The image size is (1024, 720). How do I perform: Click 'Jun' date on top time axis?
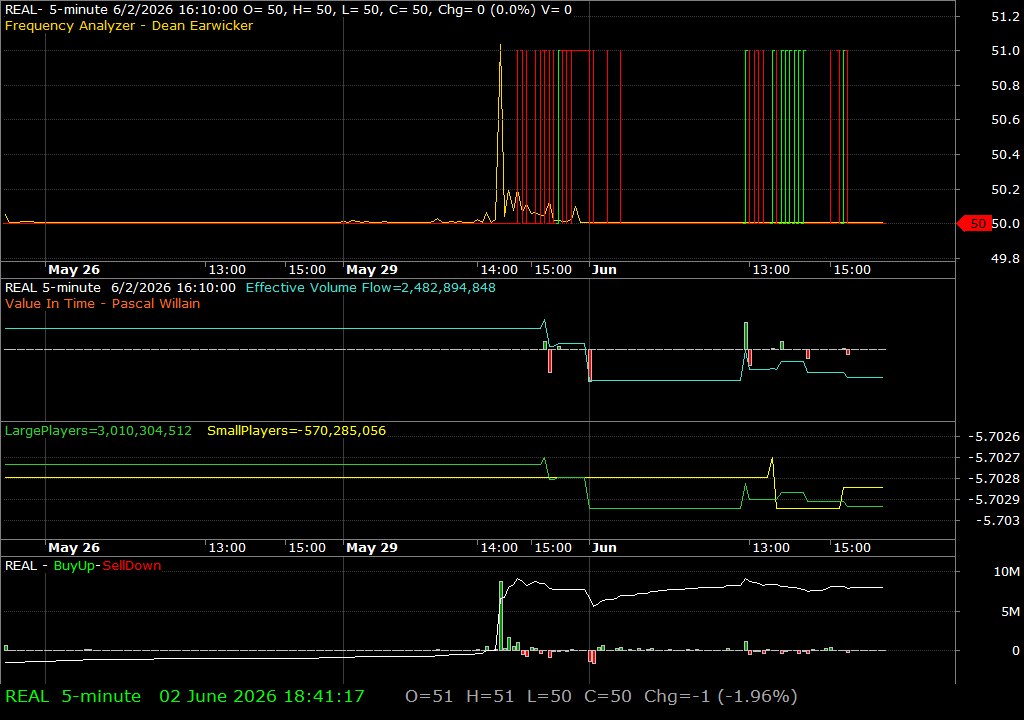pos(604,270)
